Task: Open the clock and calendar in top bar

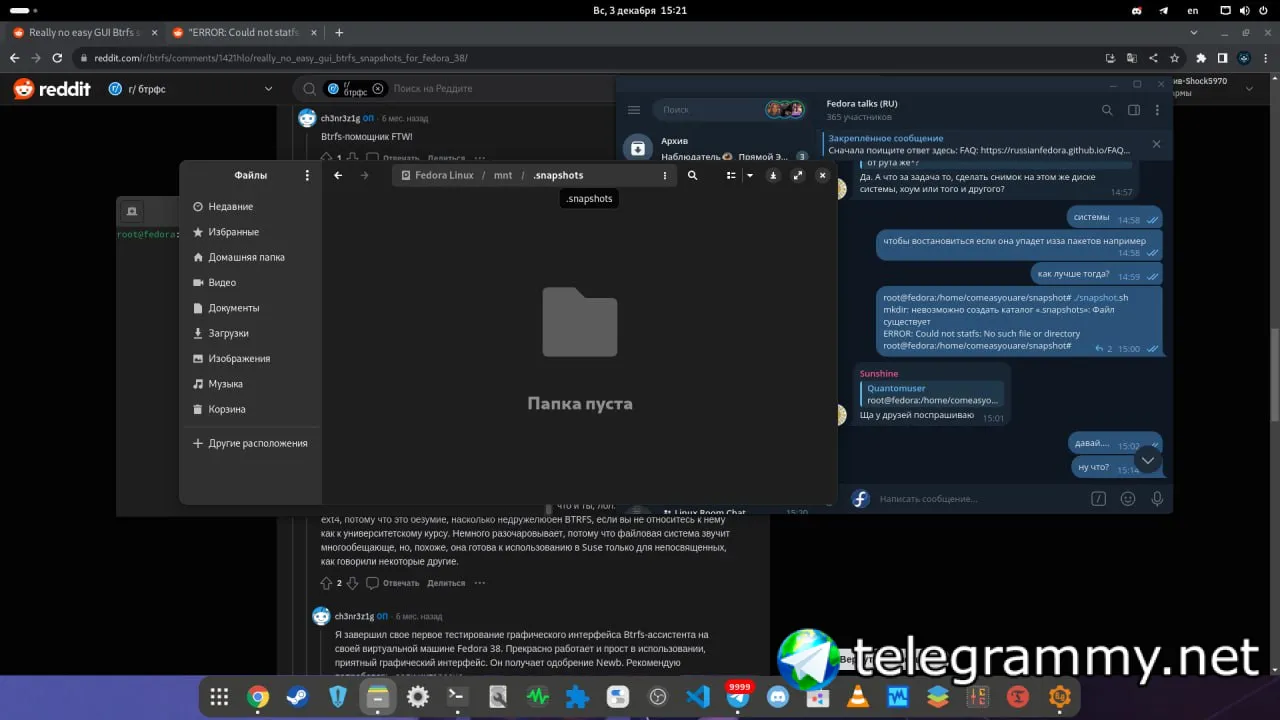Action: (639, 10)
